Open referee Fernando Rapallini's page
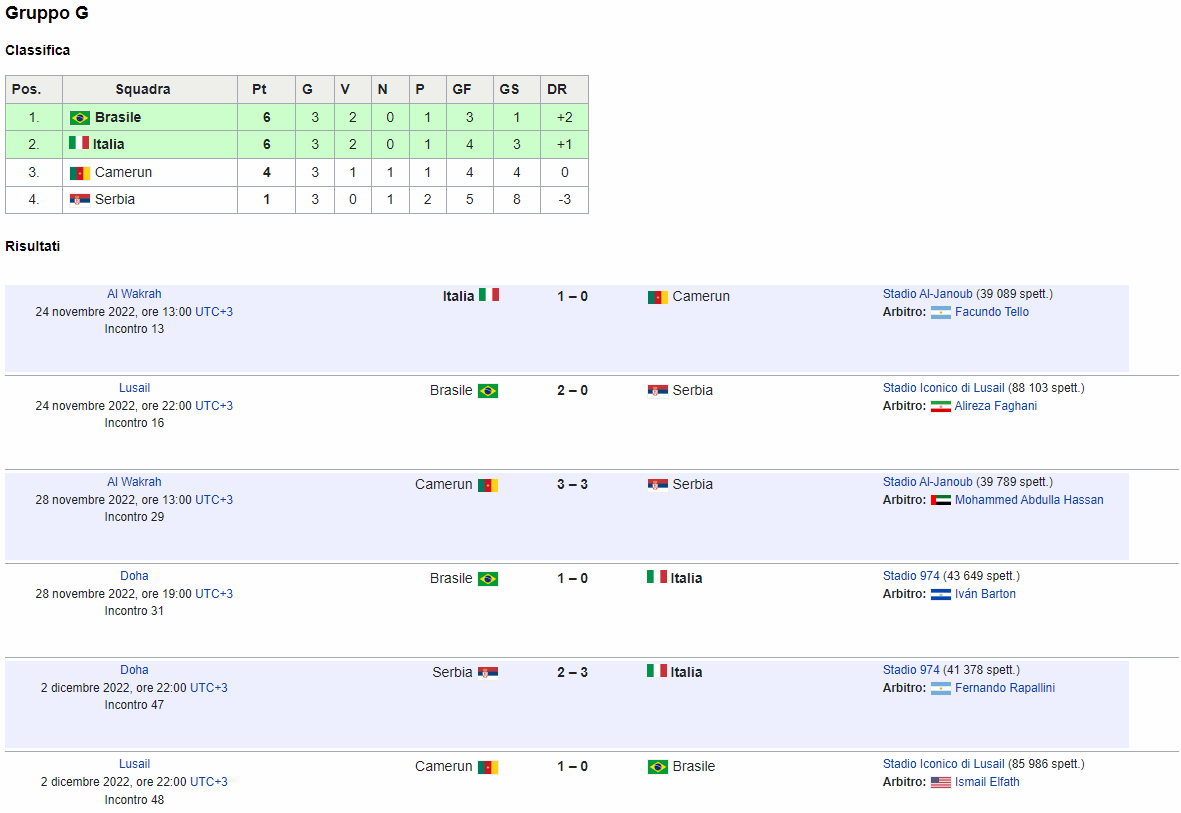 click(1005, 688)
